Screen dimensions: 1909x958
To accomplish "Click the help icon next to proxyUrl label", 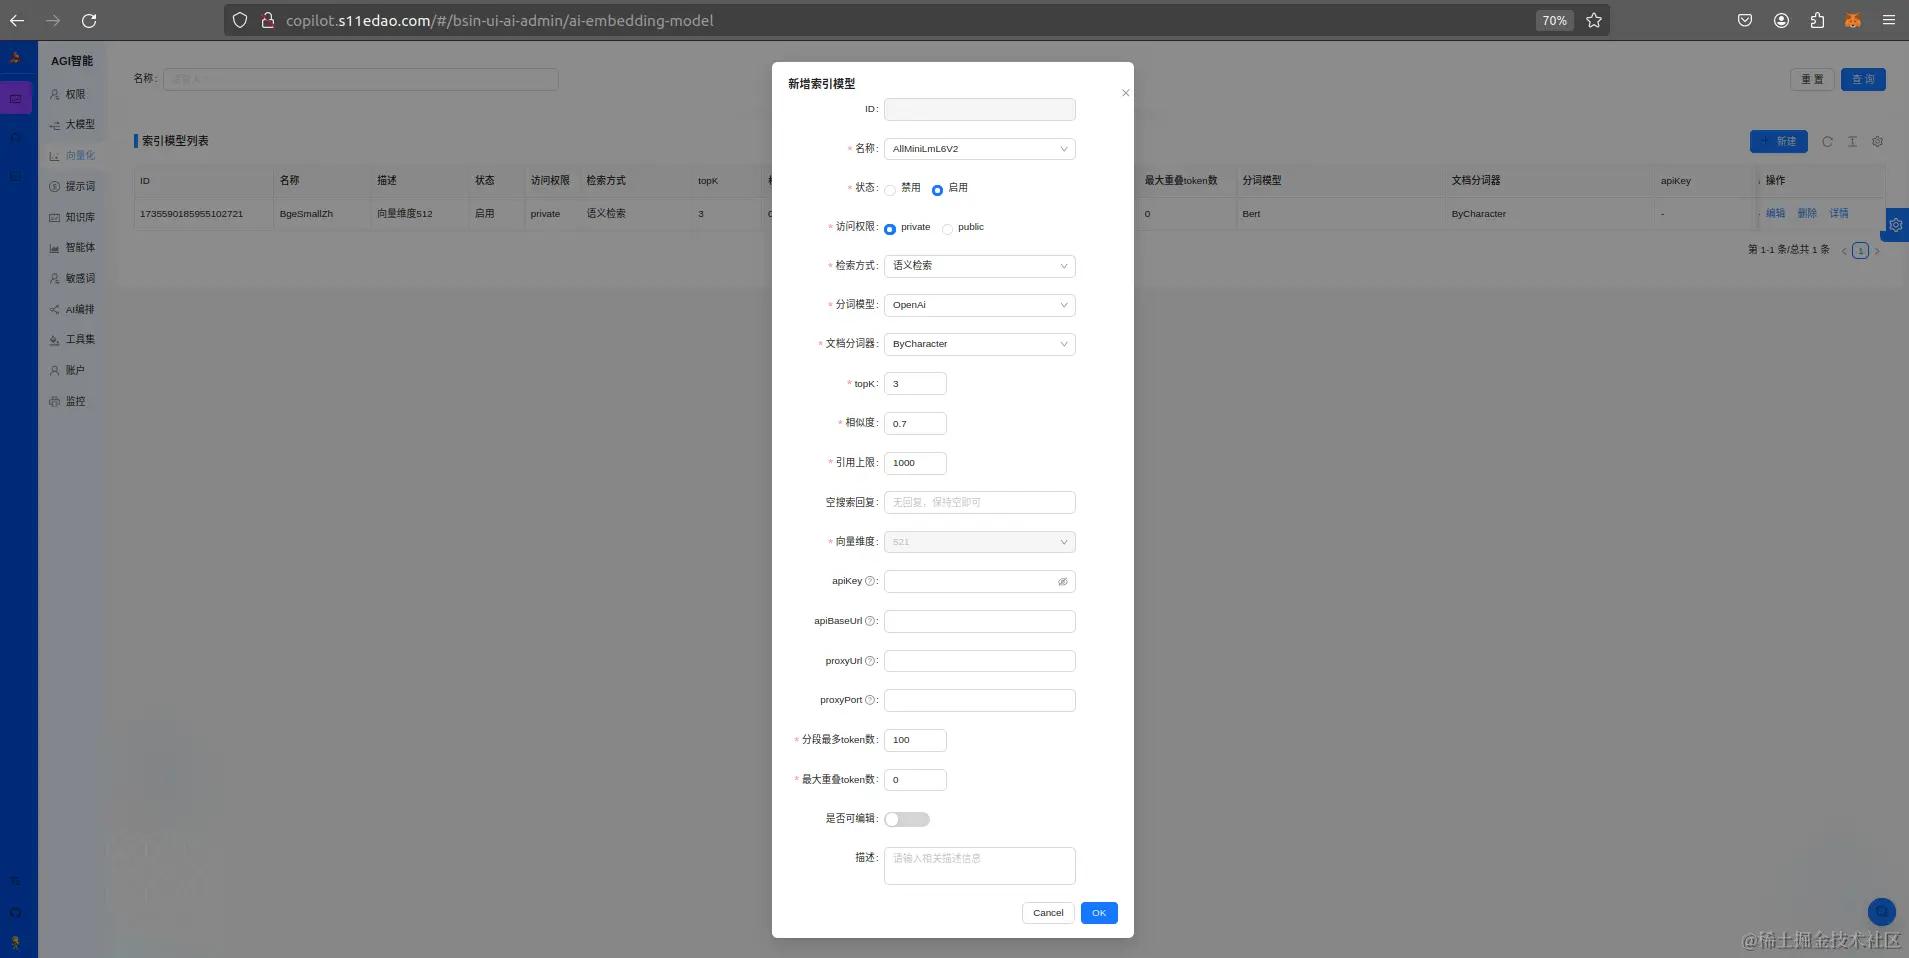I will (870, 661).
